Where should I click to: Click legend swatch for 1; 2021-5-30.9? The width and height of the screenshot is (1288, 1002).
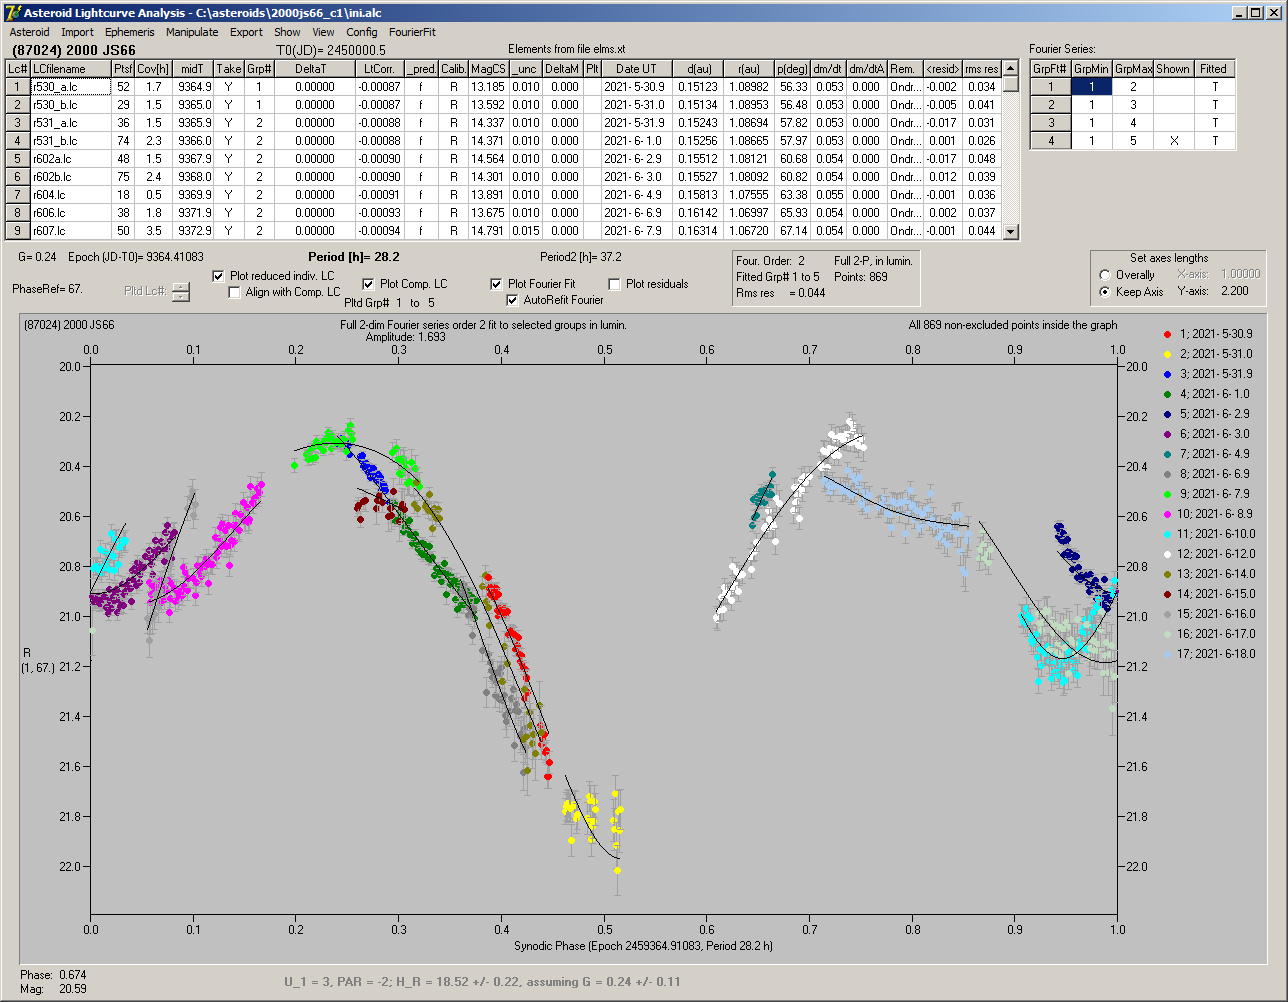pos(1168,334)
